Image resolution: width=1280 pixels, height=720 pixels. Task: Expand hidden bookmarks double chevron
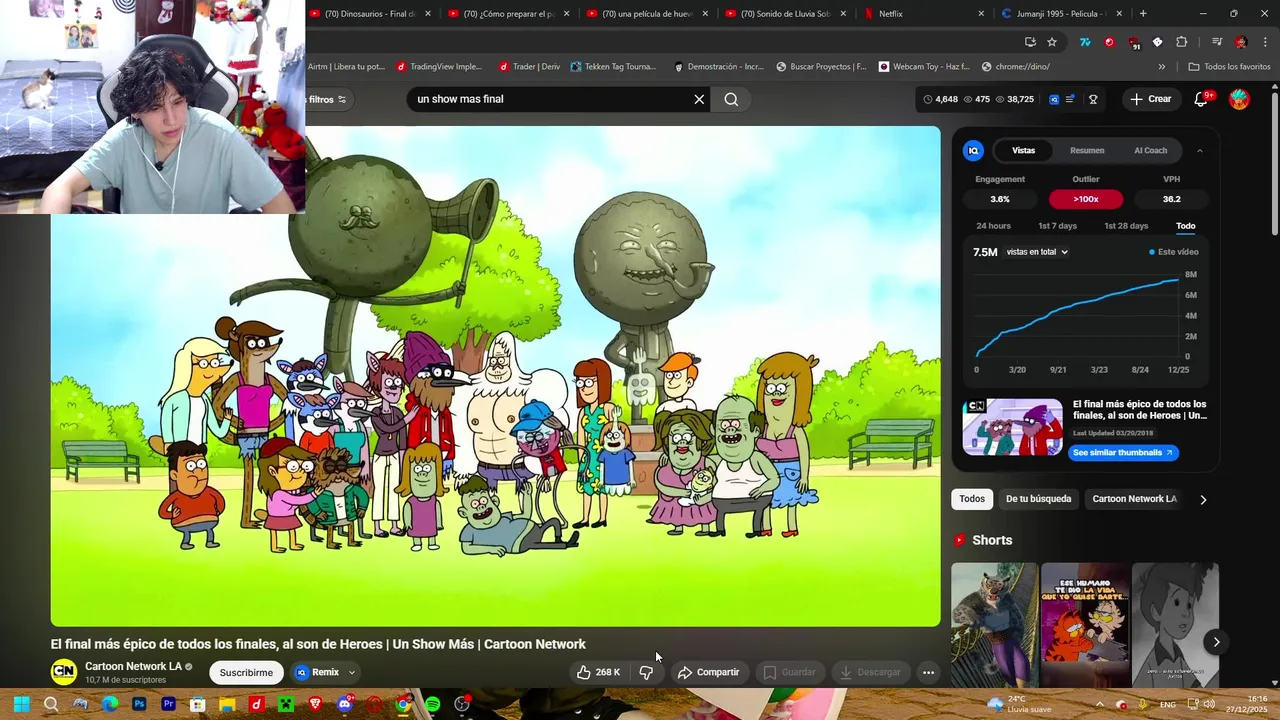[x=1161, y=67]
